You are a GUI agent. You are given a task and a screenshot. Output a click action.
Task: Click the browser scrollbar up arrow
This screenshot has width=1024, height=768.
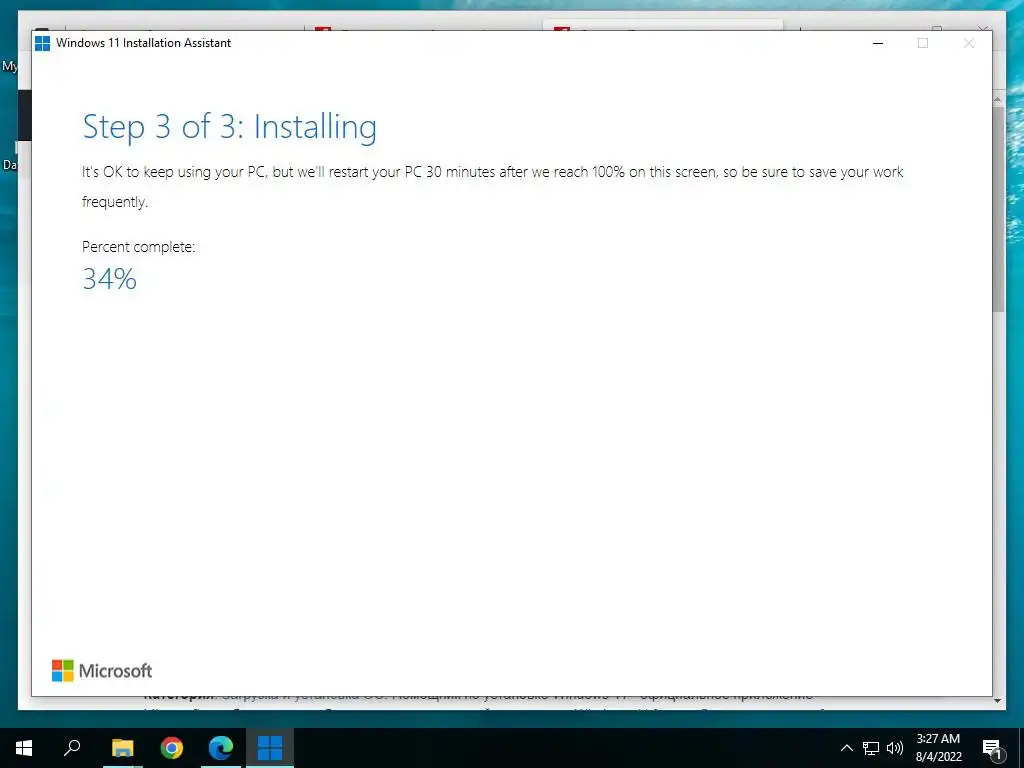998,99
